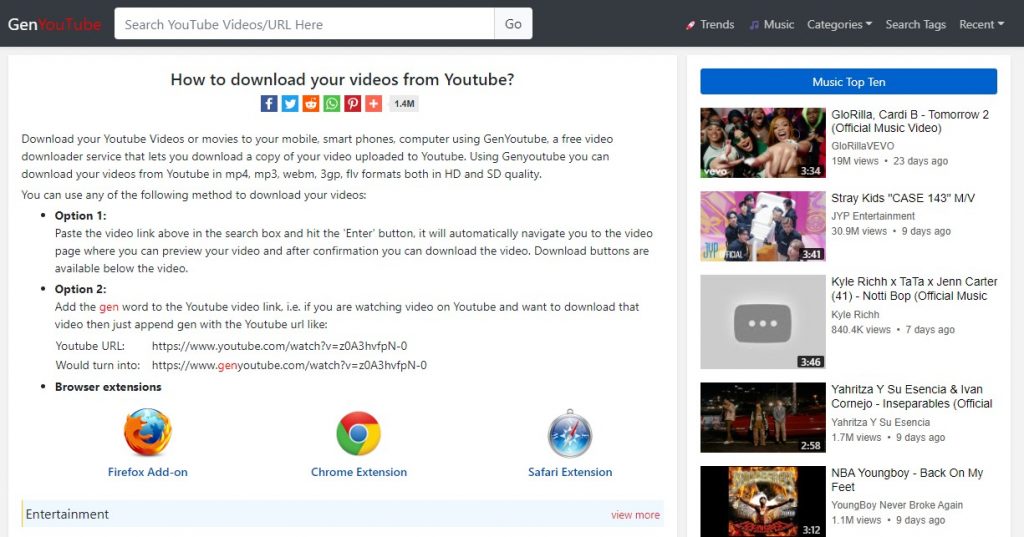Click the Chrome browser icon
Image resolution: width=1024 pixels, height=537 pixels.
(x=359, y=433)
